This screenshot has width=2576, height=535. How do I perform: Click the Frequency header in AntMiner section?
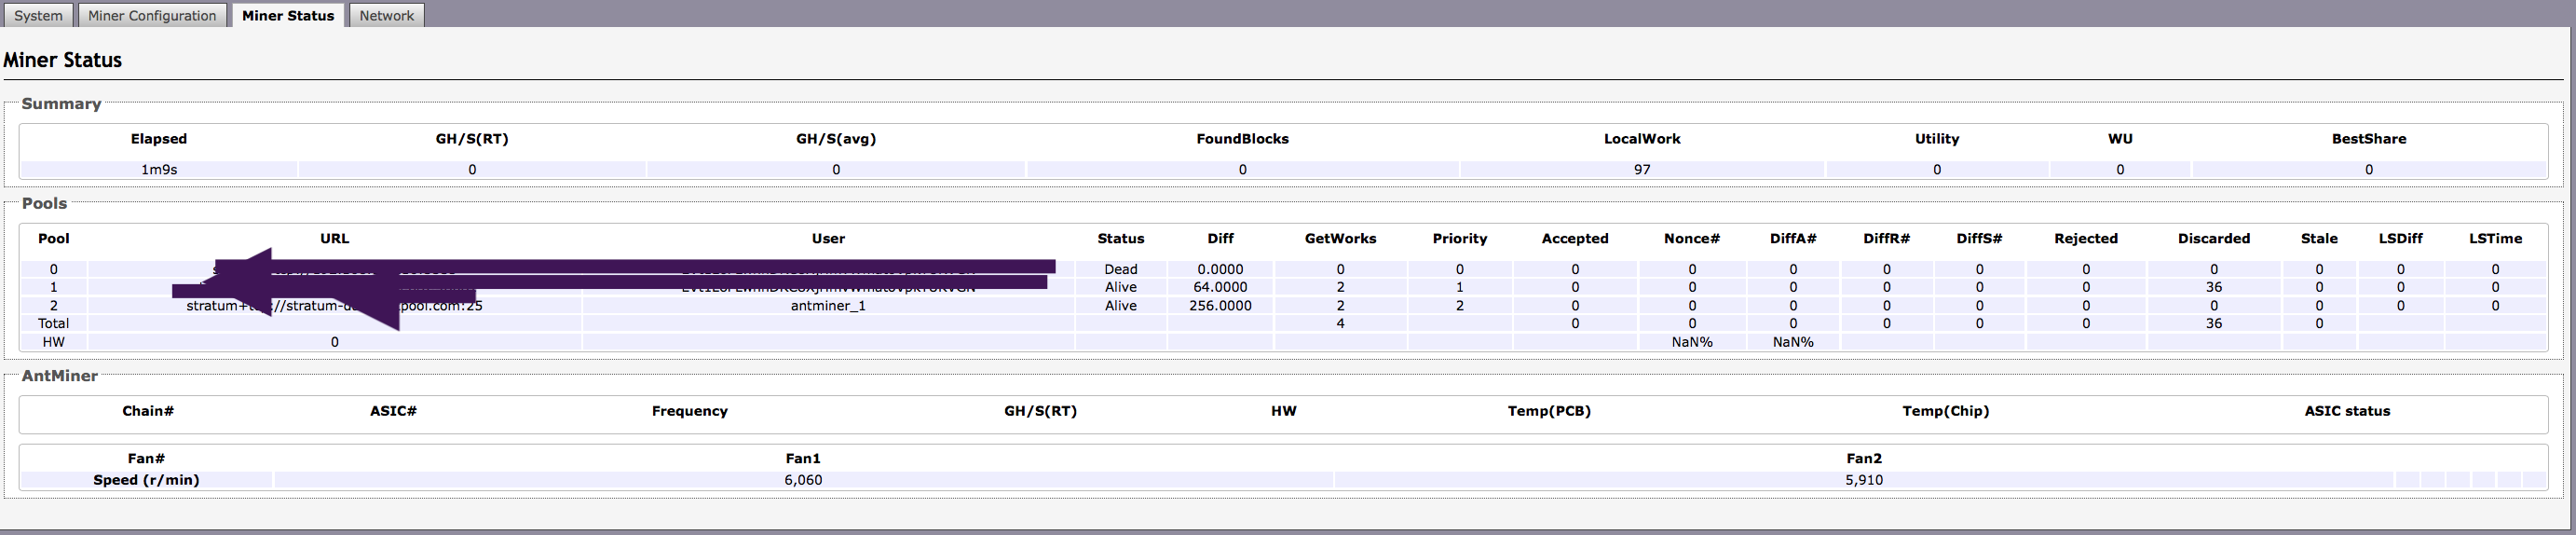[x=689, y=411]
